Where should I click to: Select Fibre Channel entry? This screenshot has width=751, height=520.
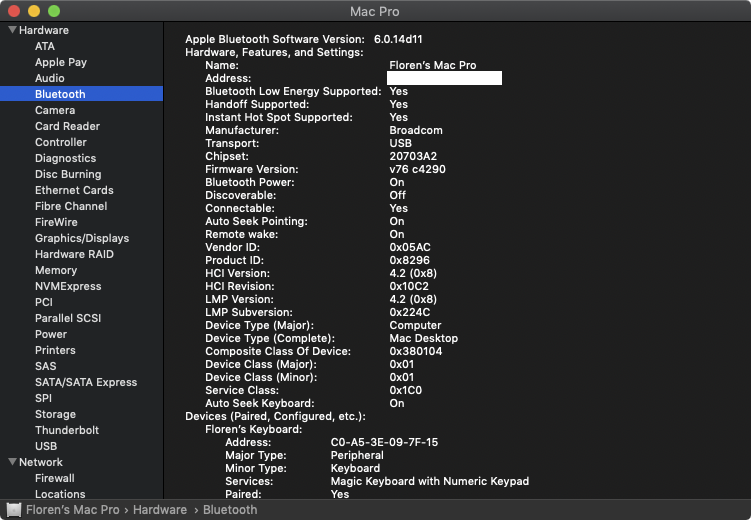pyautogui.click(x=71, y=206)
